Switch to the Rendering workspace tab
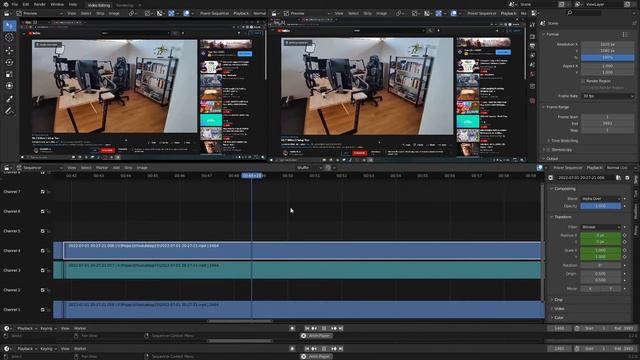 (124, 5)
